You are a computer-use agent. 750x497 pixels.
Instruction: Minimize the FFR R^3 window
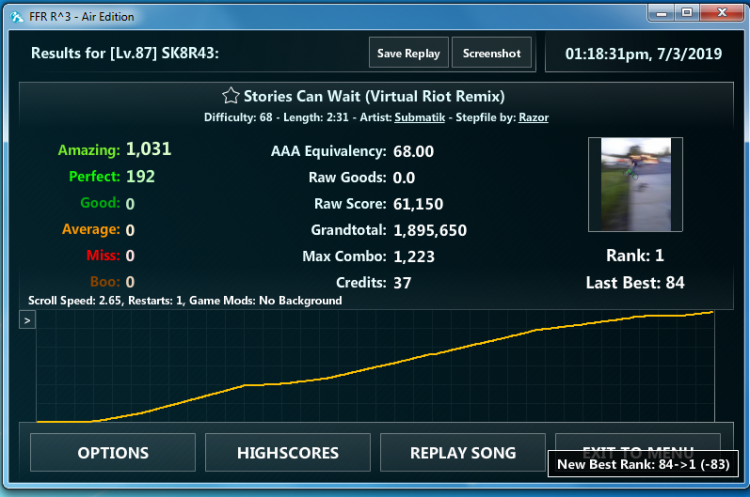[x=658, y=12]
